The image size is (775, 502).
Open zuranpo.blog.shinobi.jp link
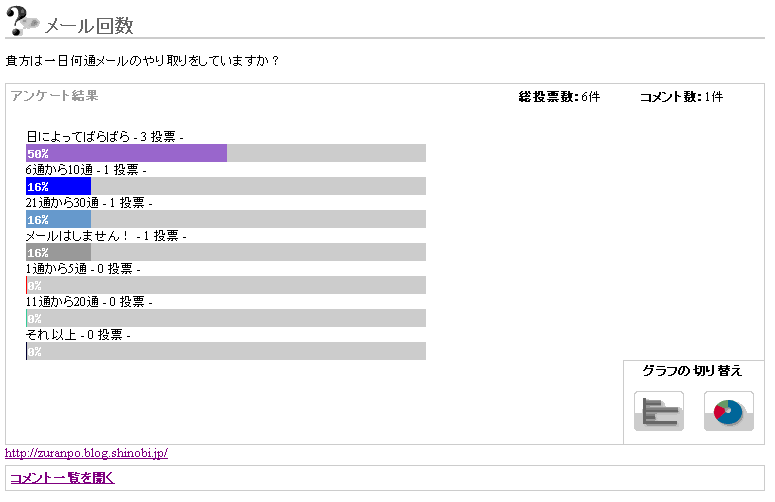pos(87,453)
